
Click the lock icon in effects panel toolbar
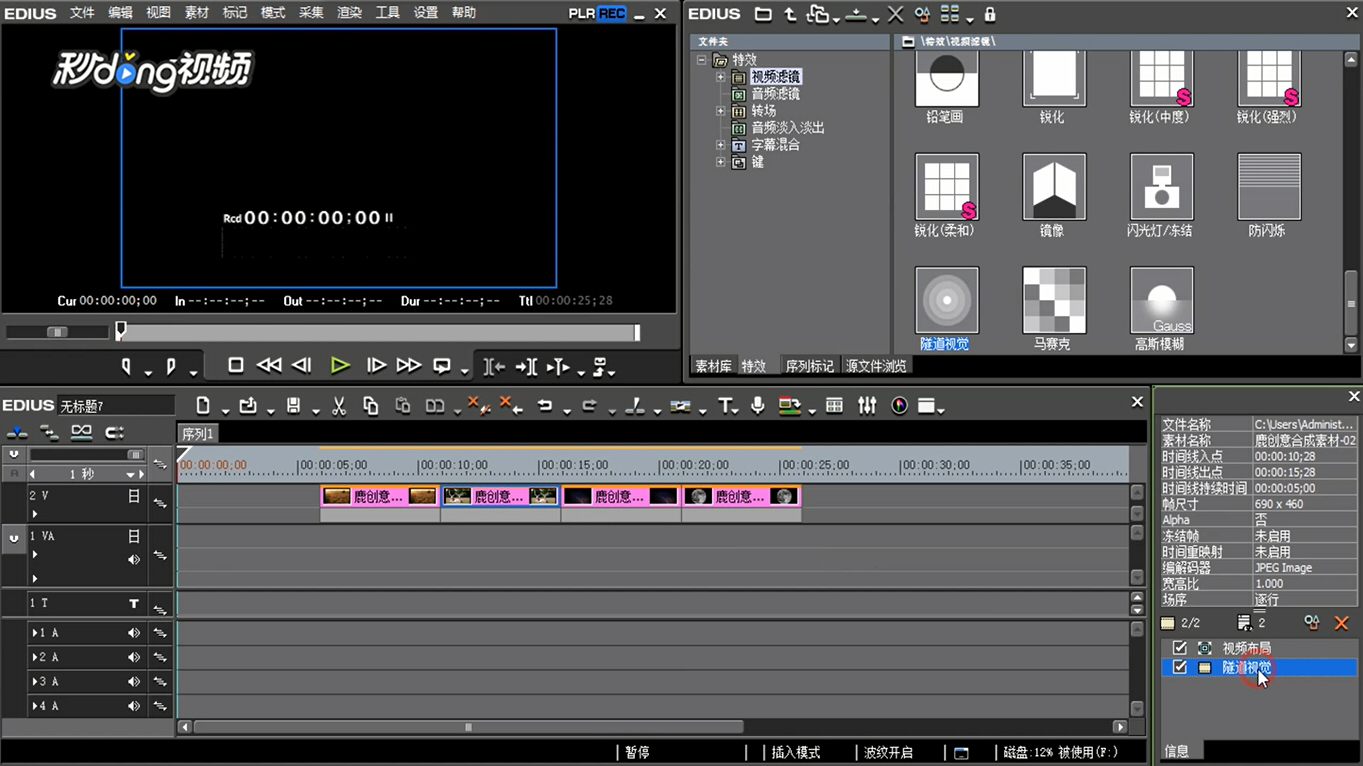click(990, 15)
